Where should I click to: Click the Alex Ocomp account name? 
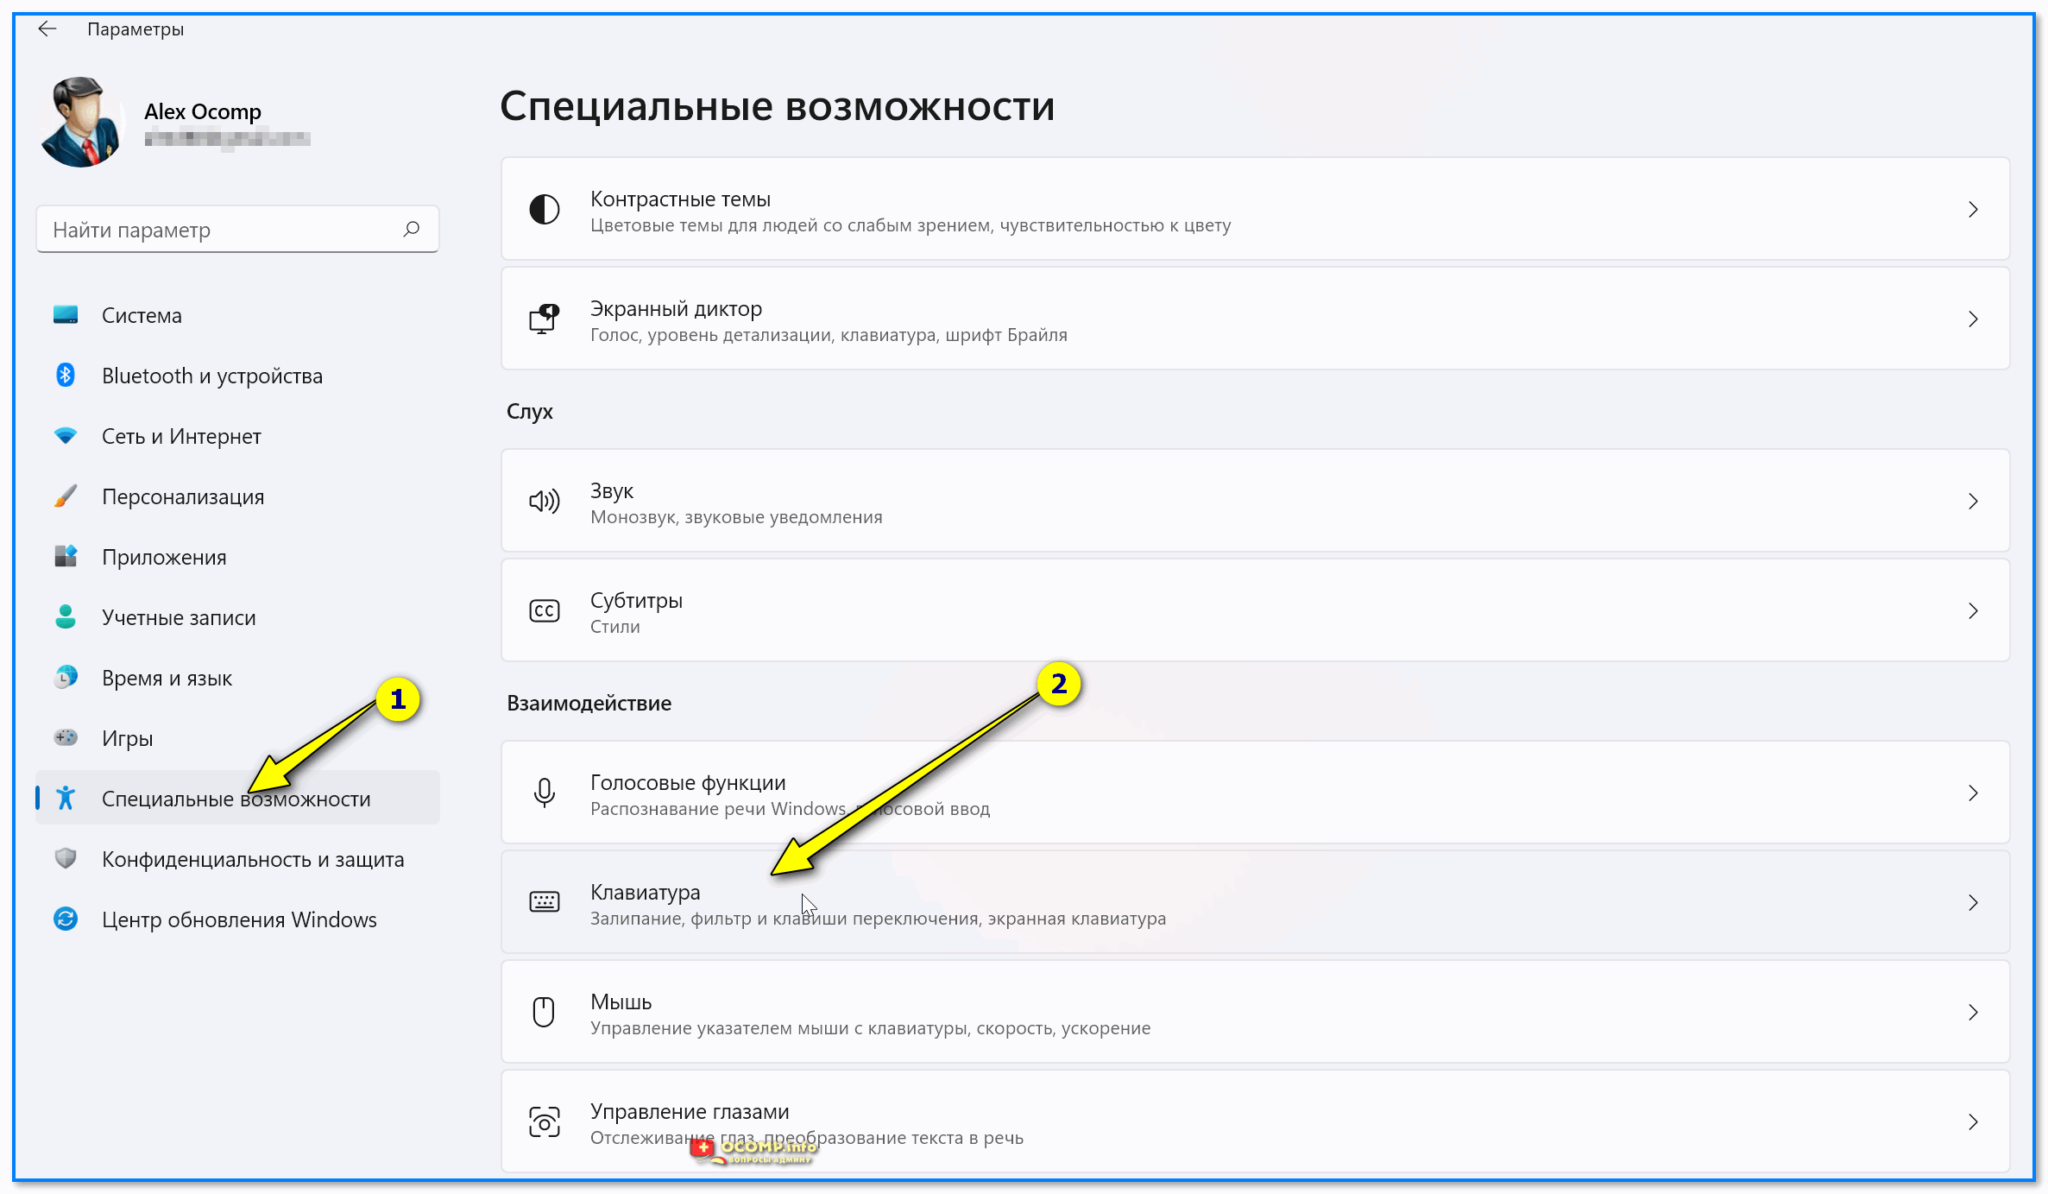point(203,111)
